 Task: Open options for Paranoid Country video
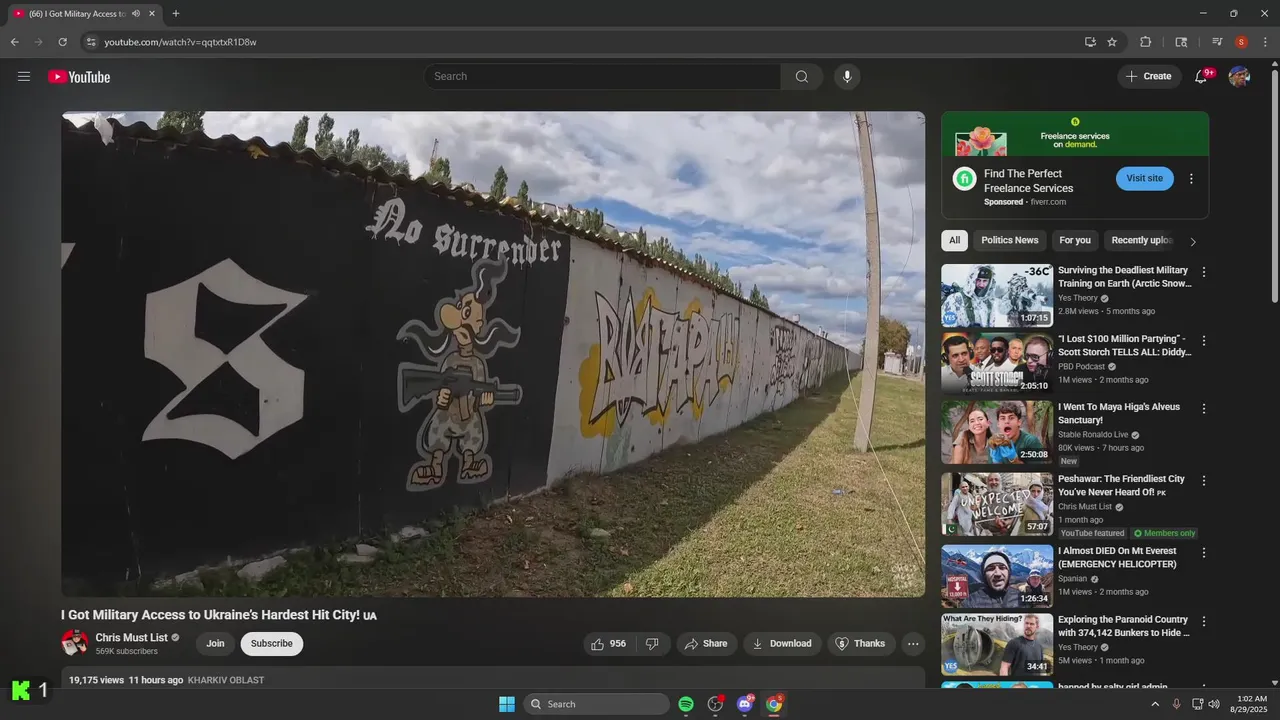coord(1204,622)
